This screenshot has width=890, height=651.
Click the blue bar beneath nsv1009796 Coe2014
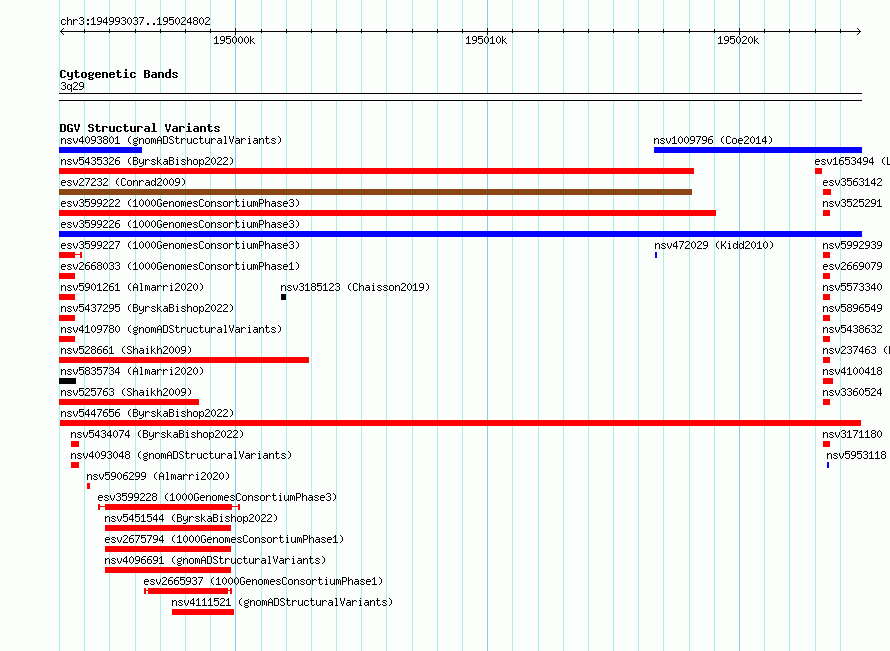pyautogui.click(x=758, y=150)
